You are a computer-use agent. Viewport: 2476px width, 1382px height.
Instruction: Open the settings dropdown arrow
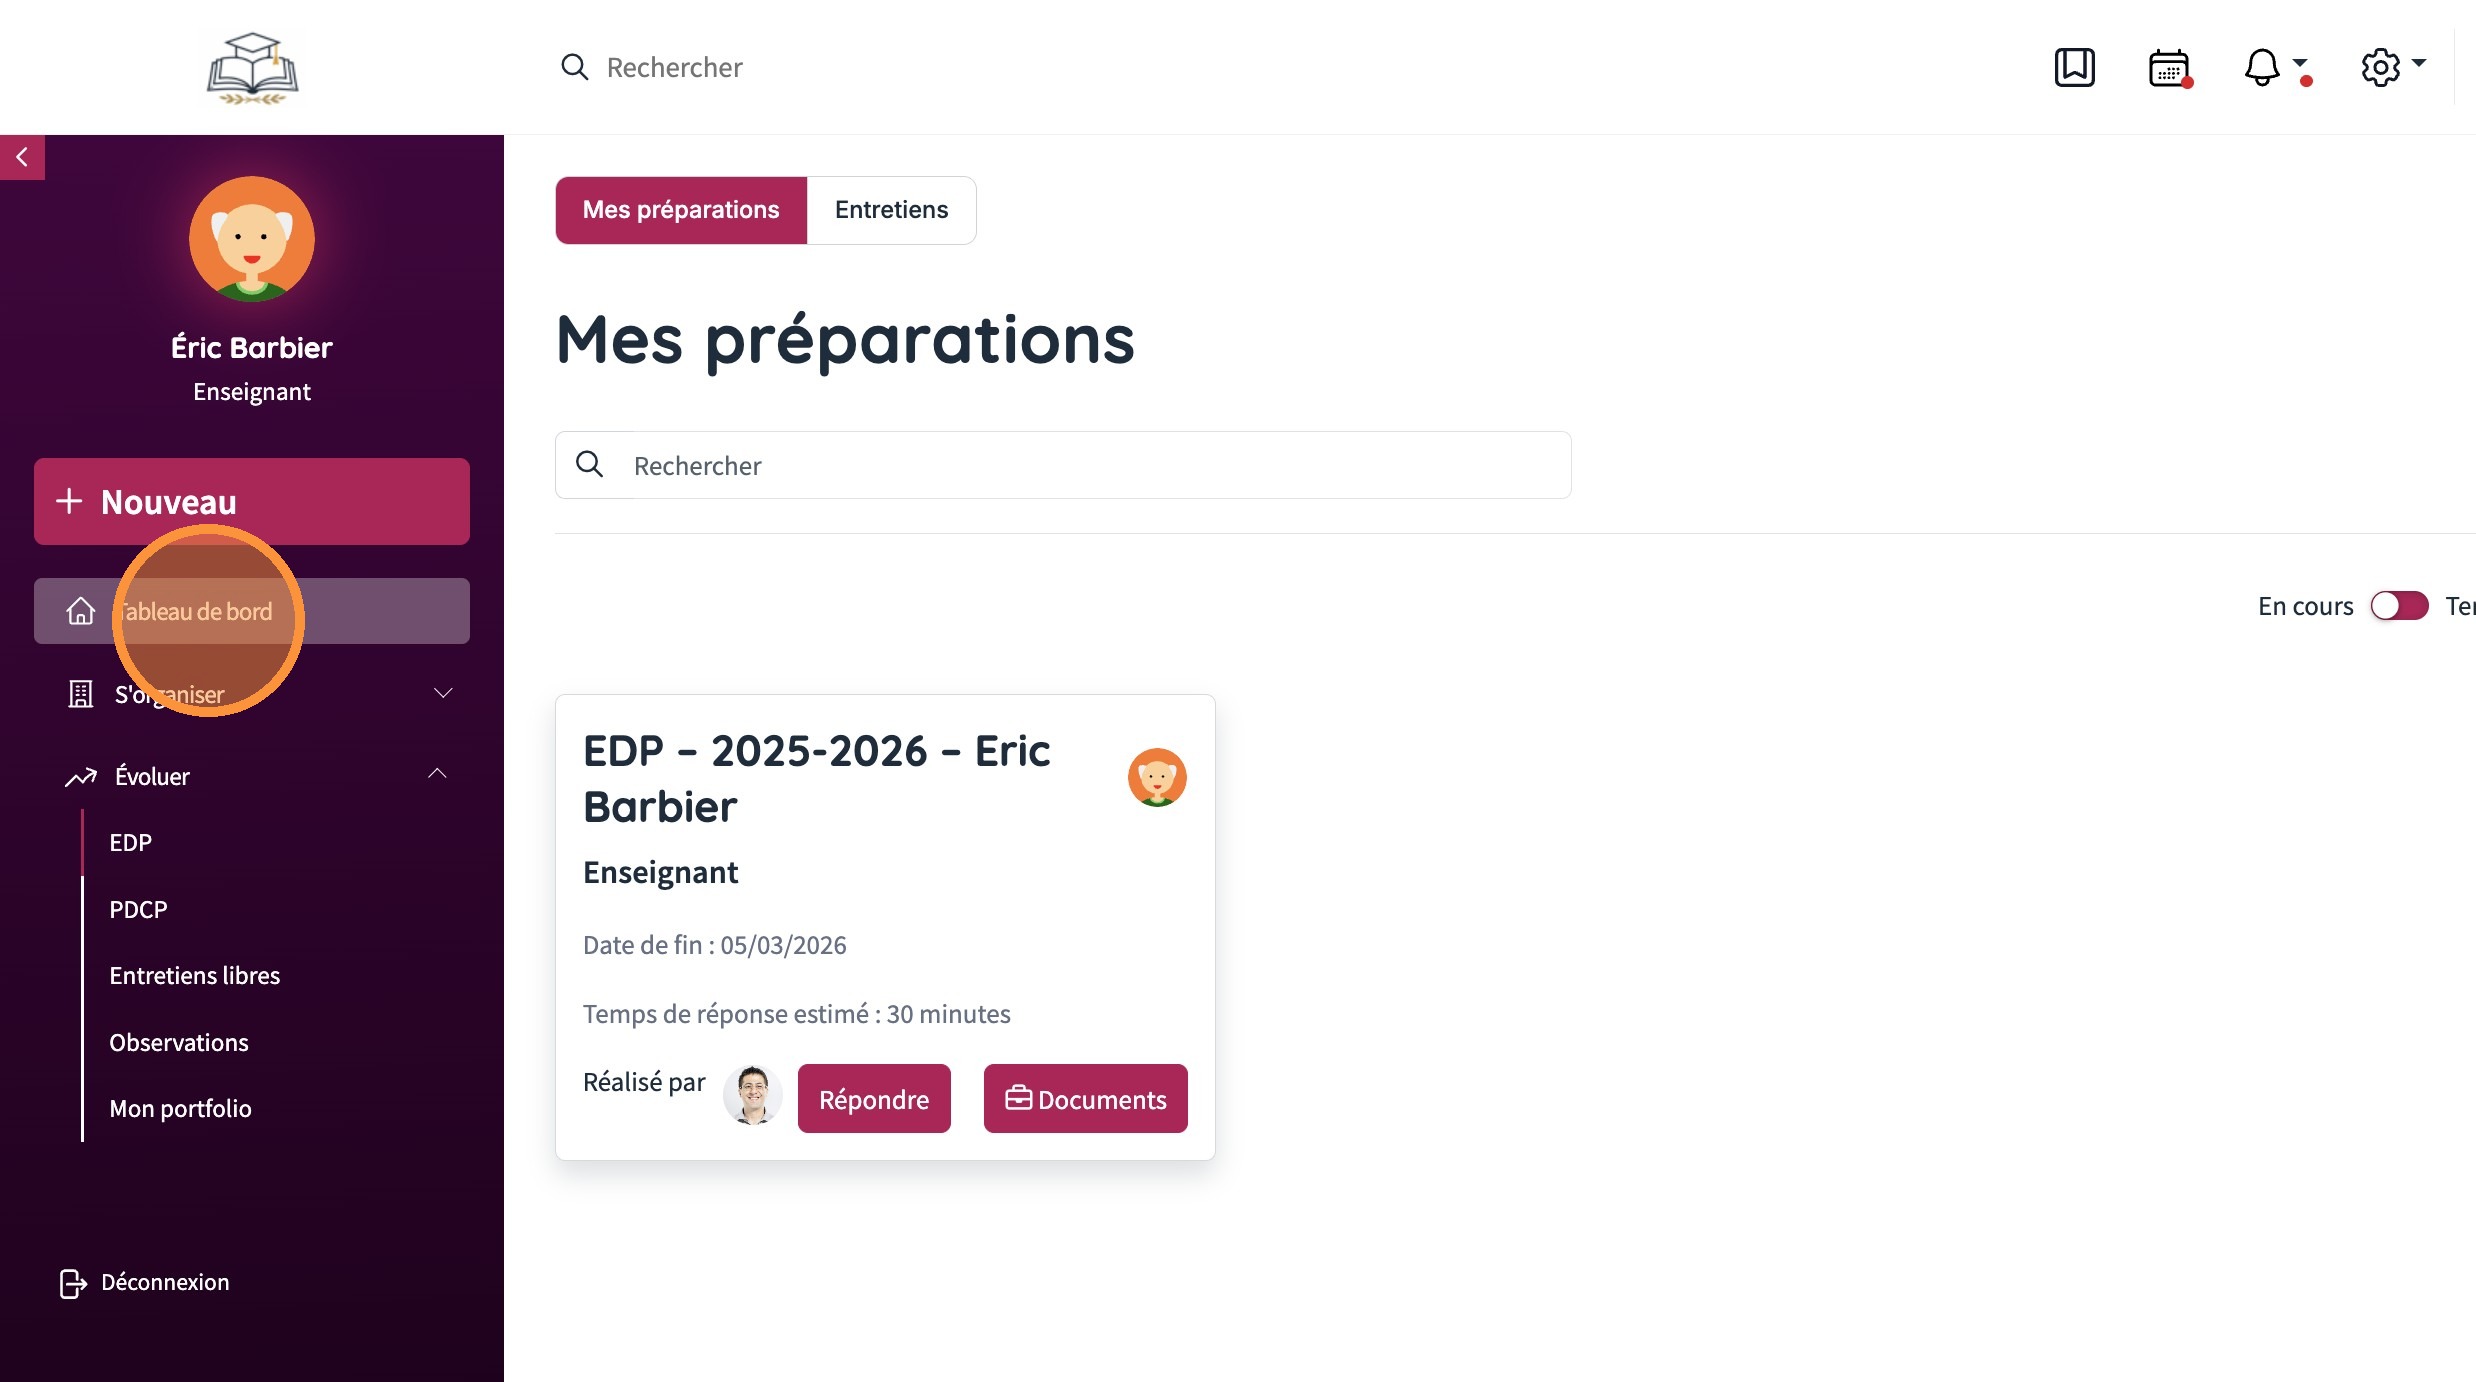pos(2419,63)
